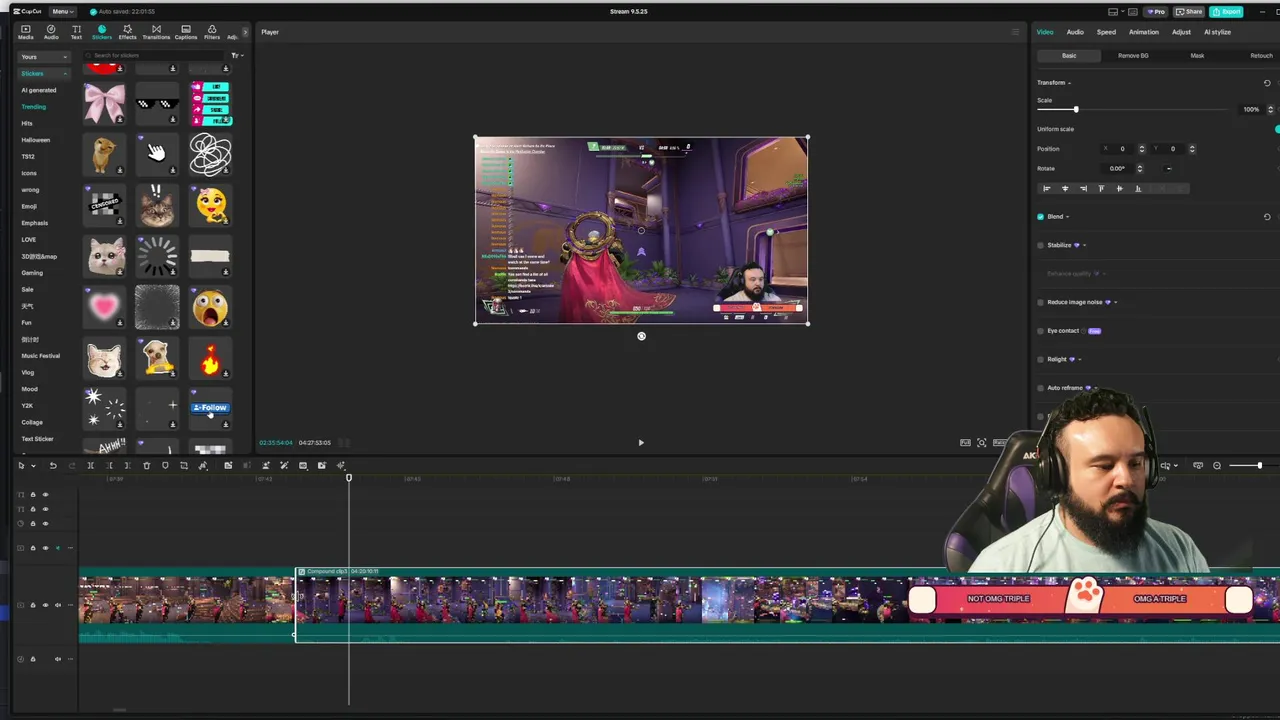
Task: Uncheck the Blend checkbox
Action: 1040,217
